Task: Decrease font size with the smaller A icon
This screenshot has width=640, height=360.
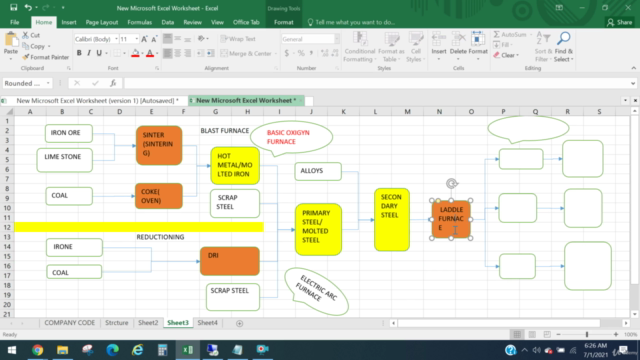Action: 154,39
